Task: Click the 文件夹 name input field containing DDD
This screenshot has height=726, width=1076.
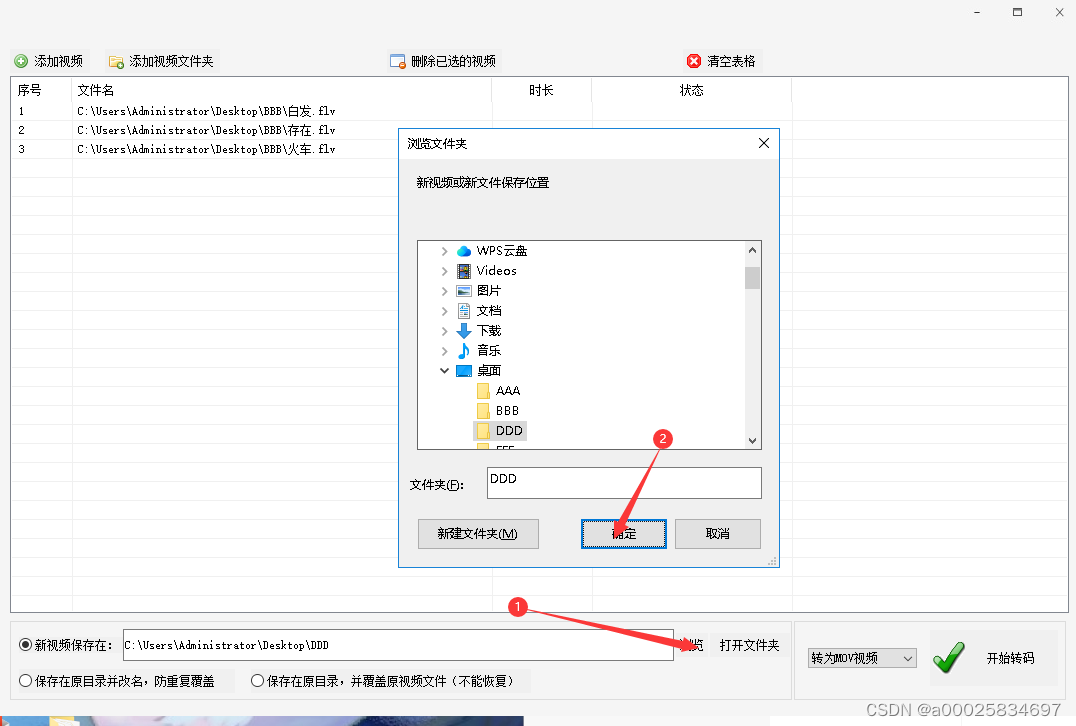Action: tap(624, 483)
